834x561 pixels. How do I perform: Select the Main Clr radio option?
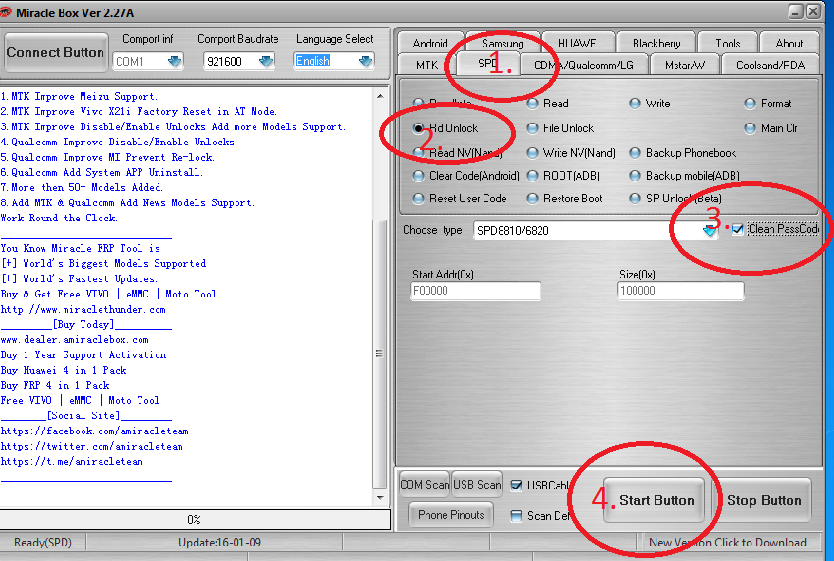pos(750,128)
